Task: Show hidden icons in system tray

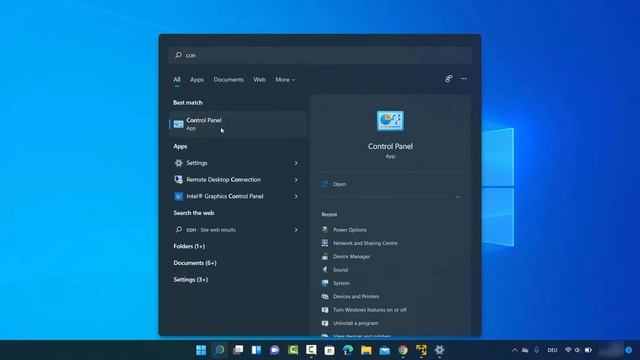Action: tap(515, 350)
